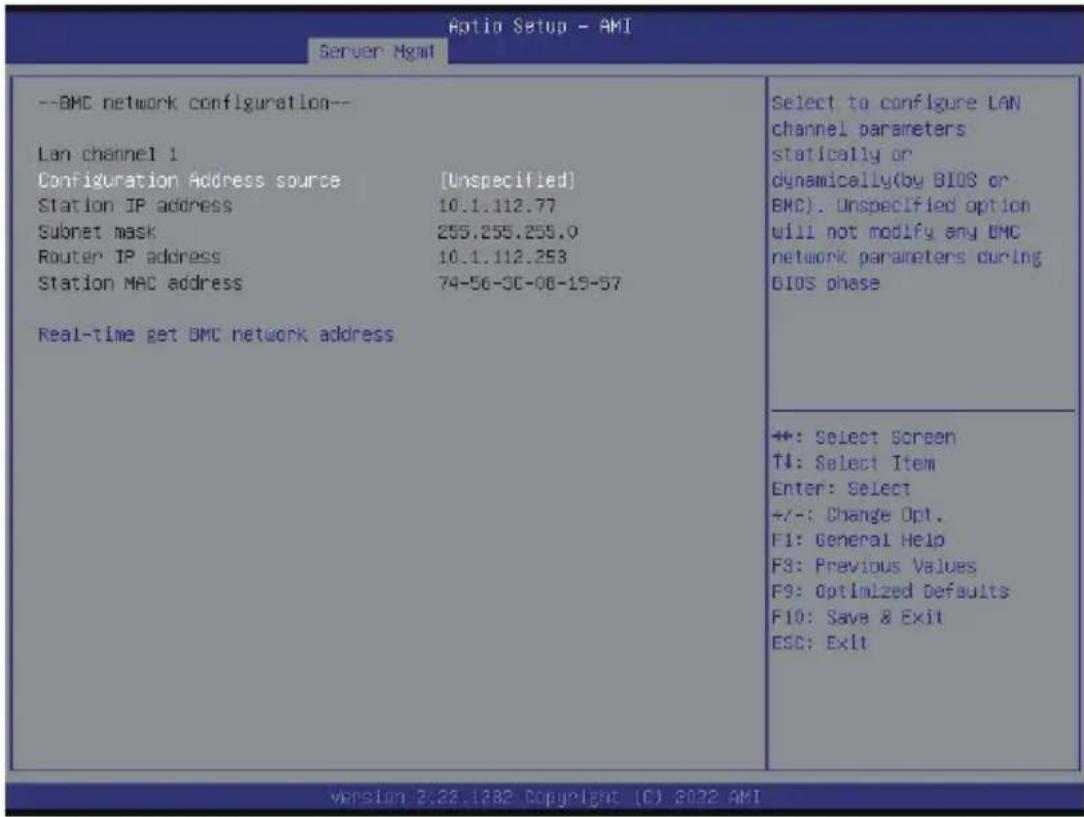Viewport: 1084px width, 817px height.
Task: Click the Enter: Select key hint
Action: (x=841, y=489)
